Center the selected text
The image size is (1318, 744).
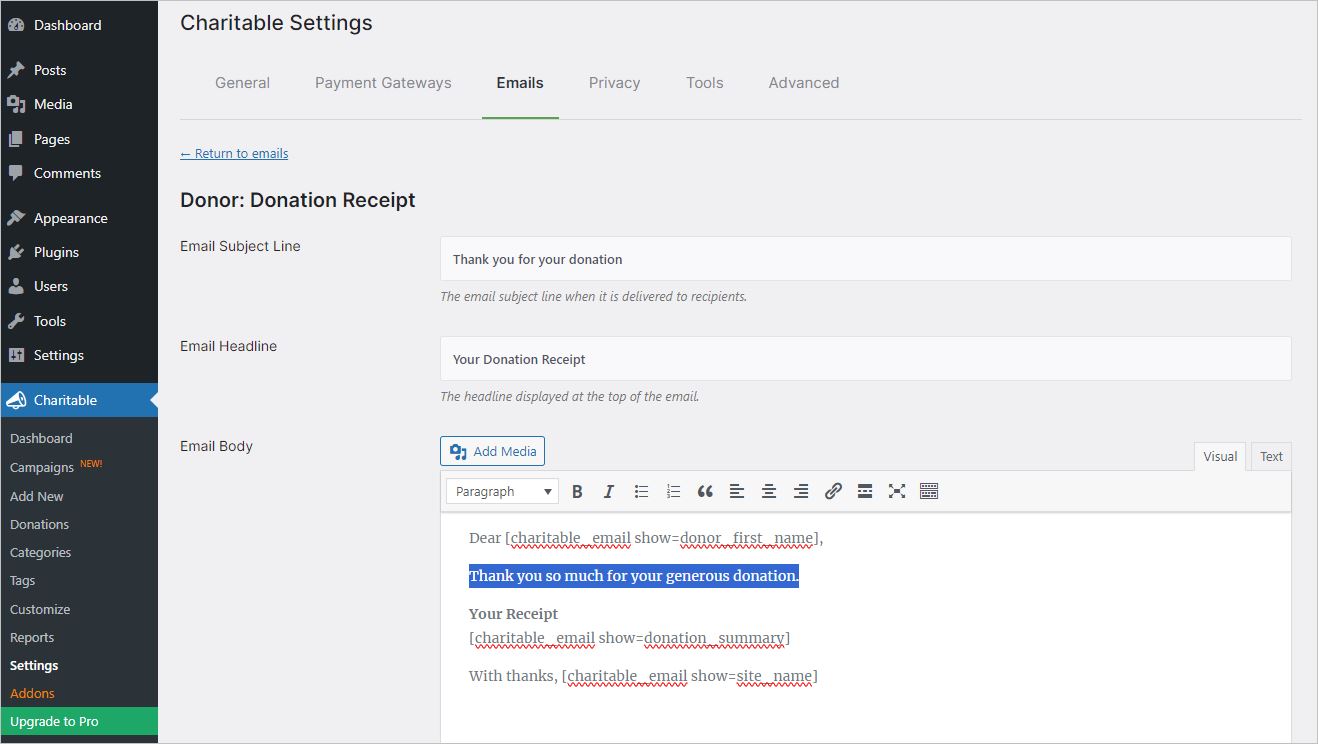coord(769,491)
